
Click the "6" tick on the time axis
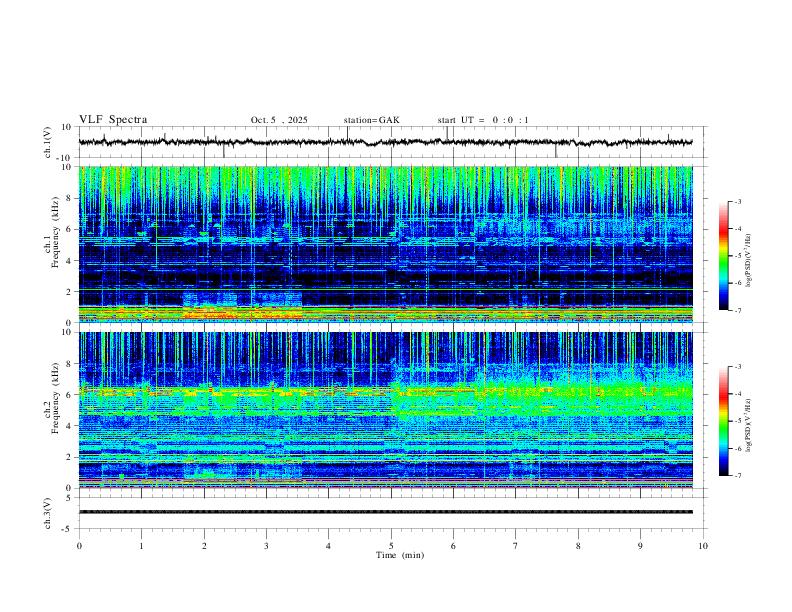point(453,546)
